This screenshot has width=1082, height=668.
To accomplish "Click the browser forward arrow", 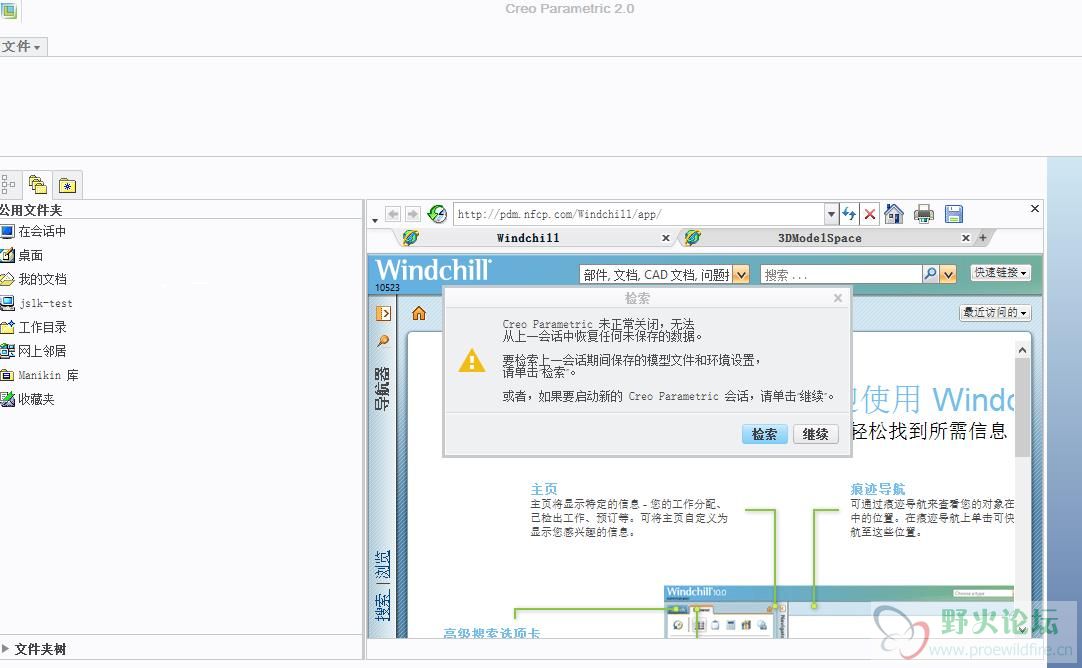I will pos(413,215).
